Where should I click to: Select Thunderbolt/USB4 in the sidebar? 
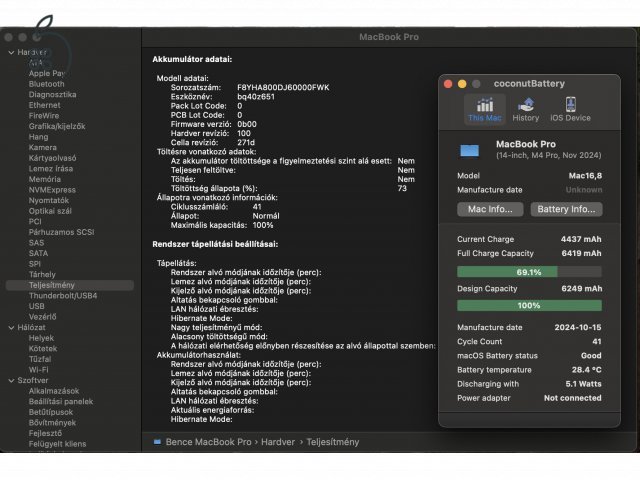63,296
